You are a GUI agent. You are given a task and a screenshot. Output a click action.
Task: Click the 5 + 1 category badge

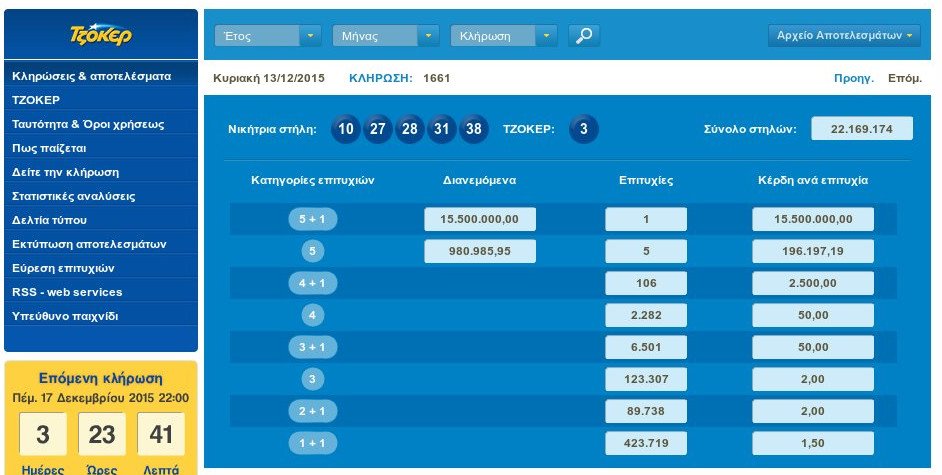click(x=312, y=219)
